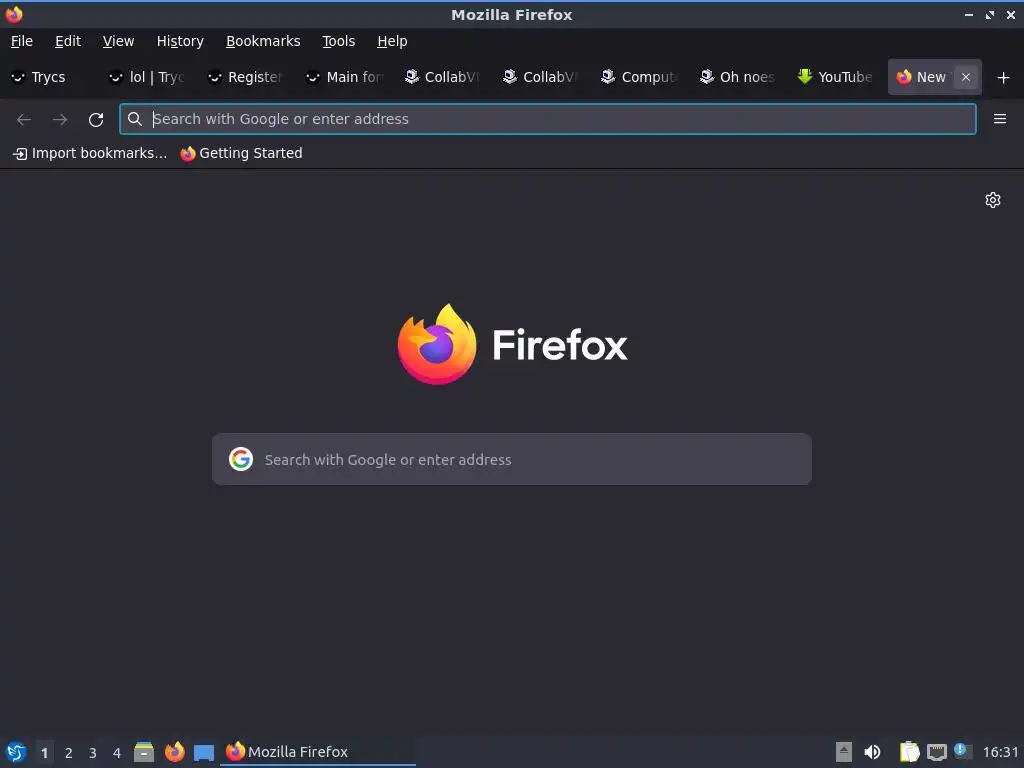Click the Google logo in page search box
Viewport: 1024px width, 768px height.
(x=241, y=459)
